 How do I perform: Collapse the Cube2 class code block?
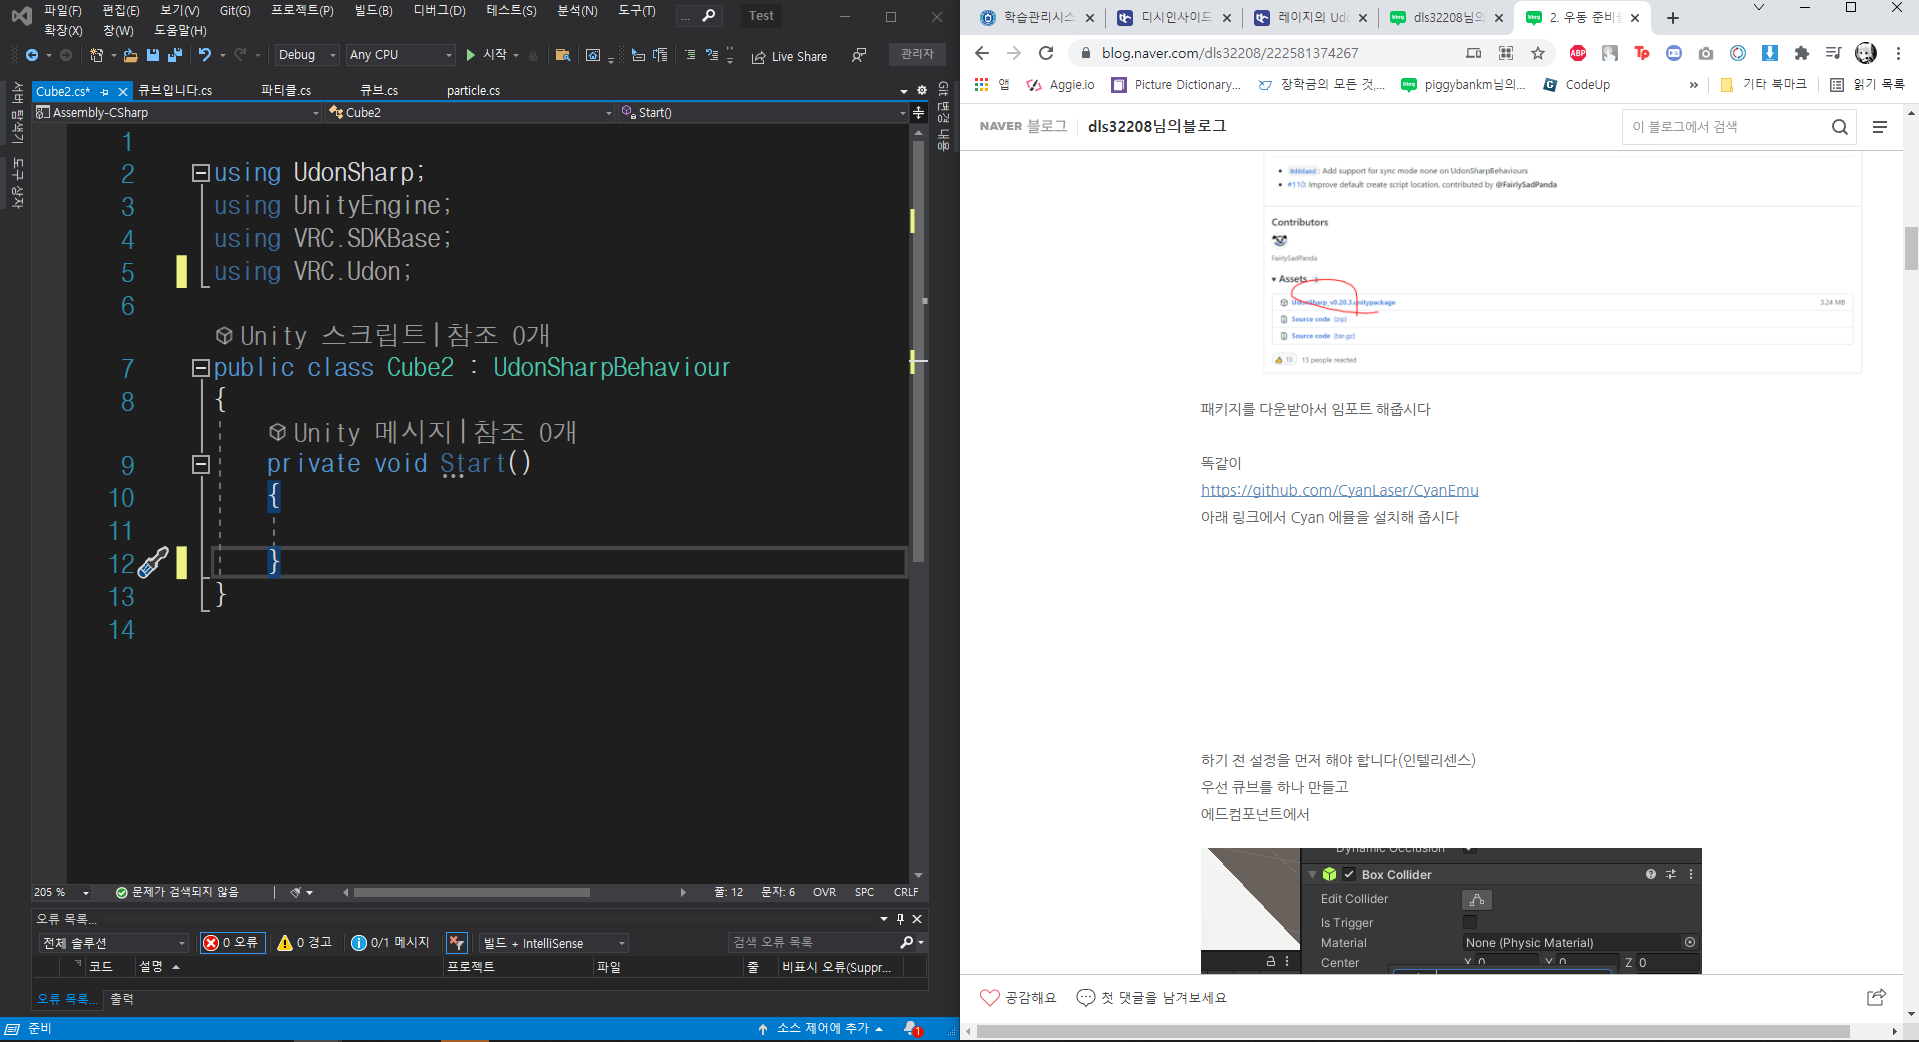(x=200, y=368)
